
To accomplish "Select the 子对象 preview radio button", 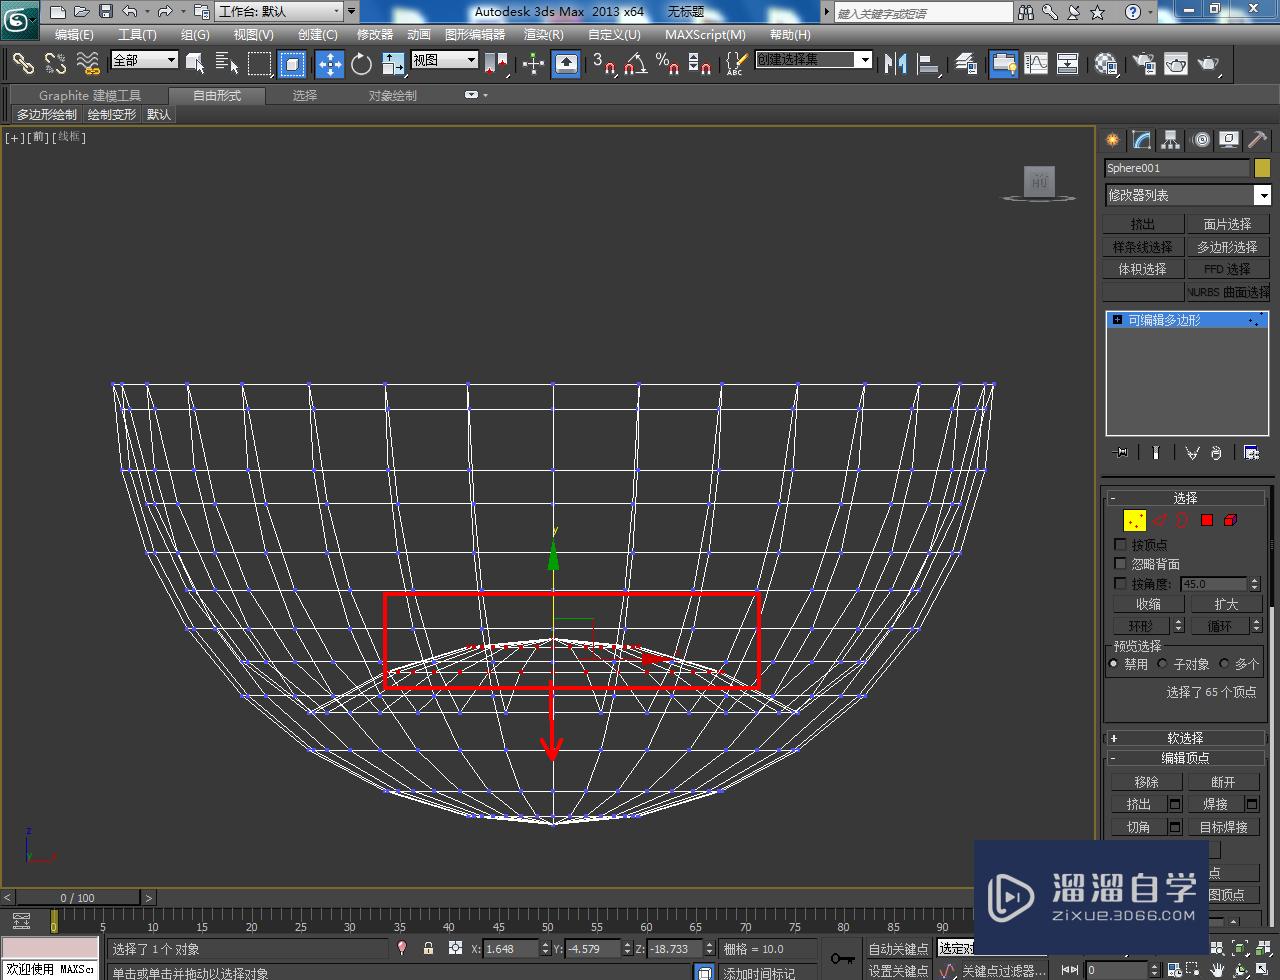I will coord(1162,664).
